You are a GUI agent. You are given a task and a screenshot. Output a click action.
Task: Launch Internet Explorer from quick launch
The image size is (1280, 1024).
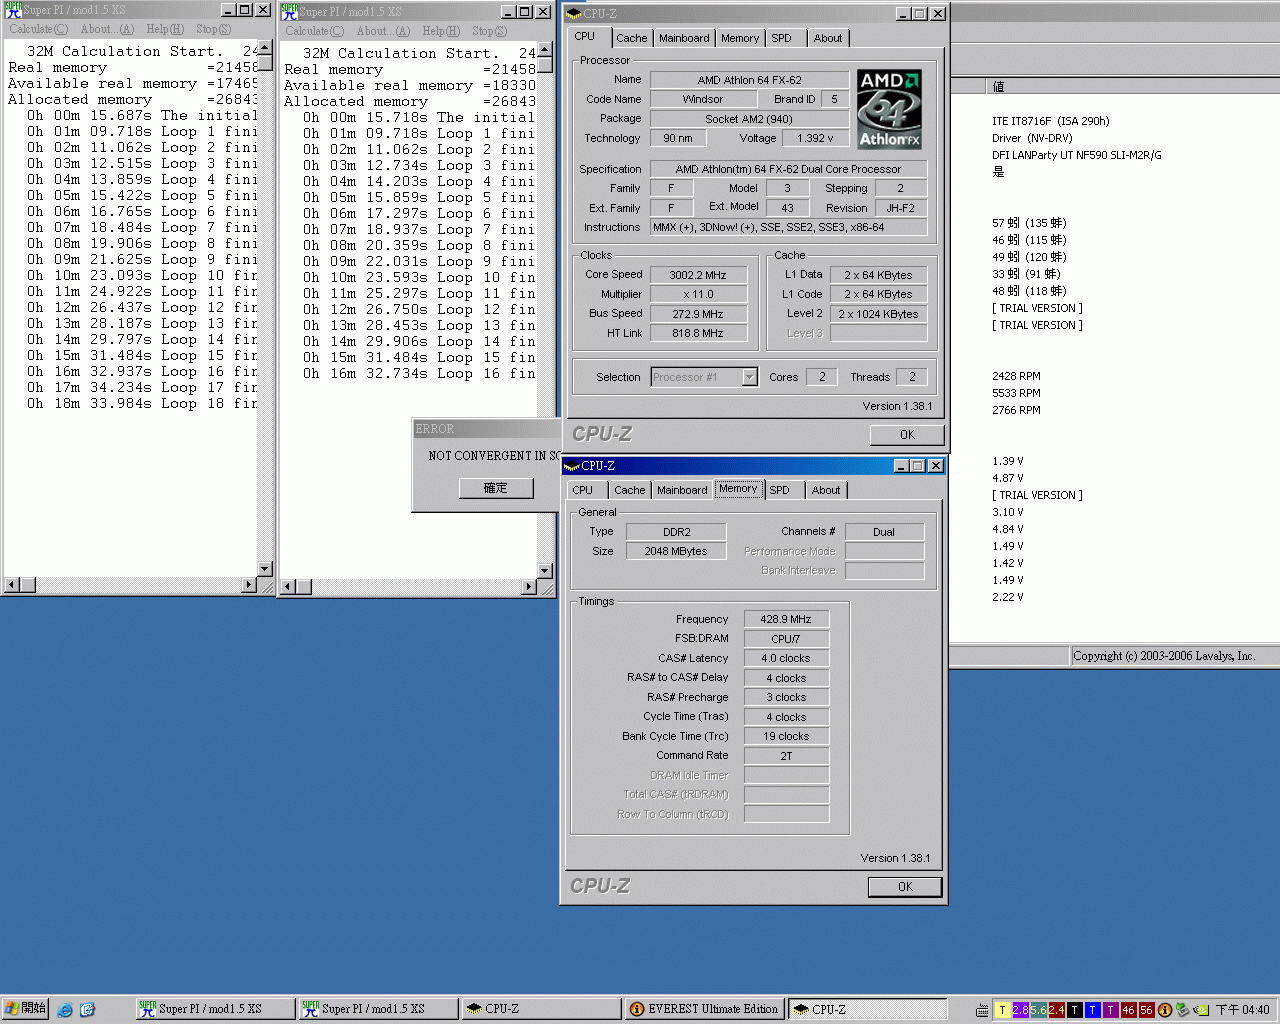coord(65,1010)
